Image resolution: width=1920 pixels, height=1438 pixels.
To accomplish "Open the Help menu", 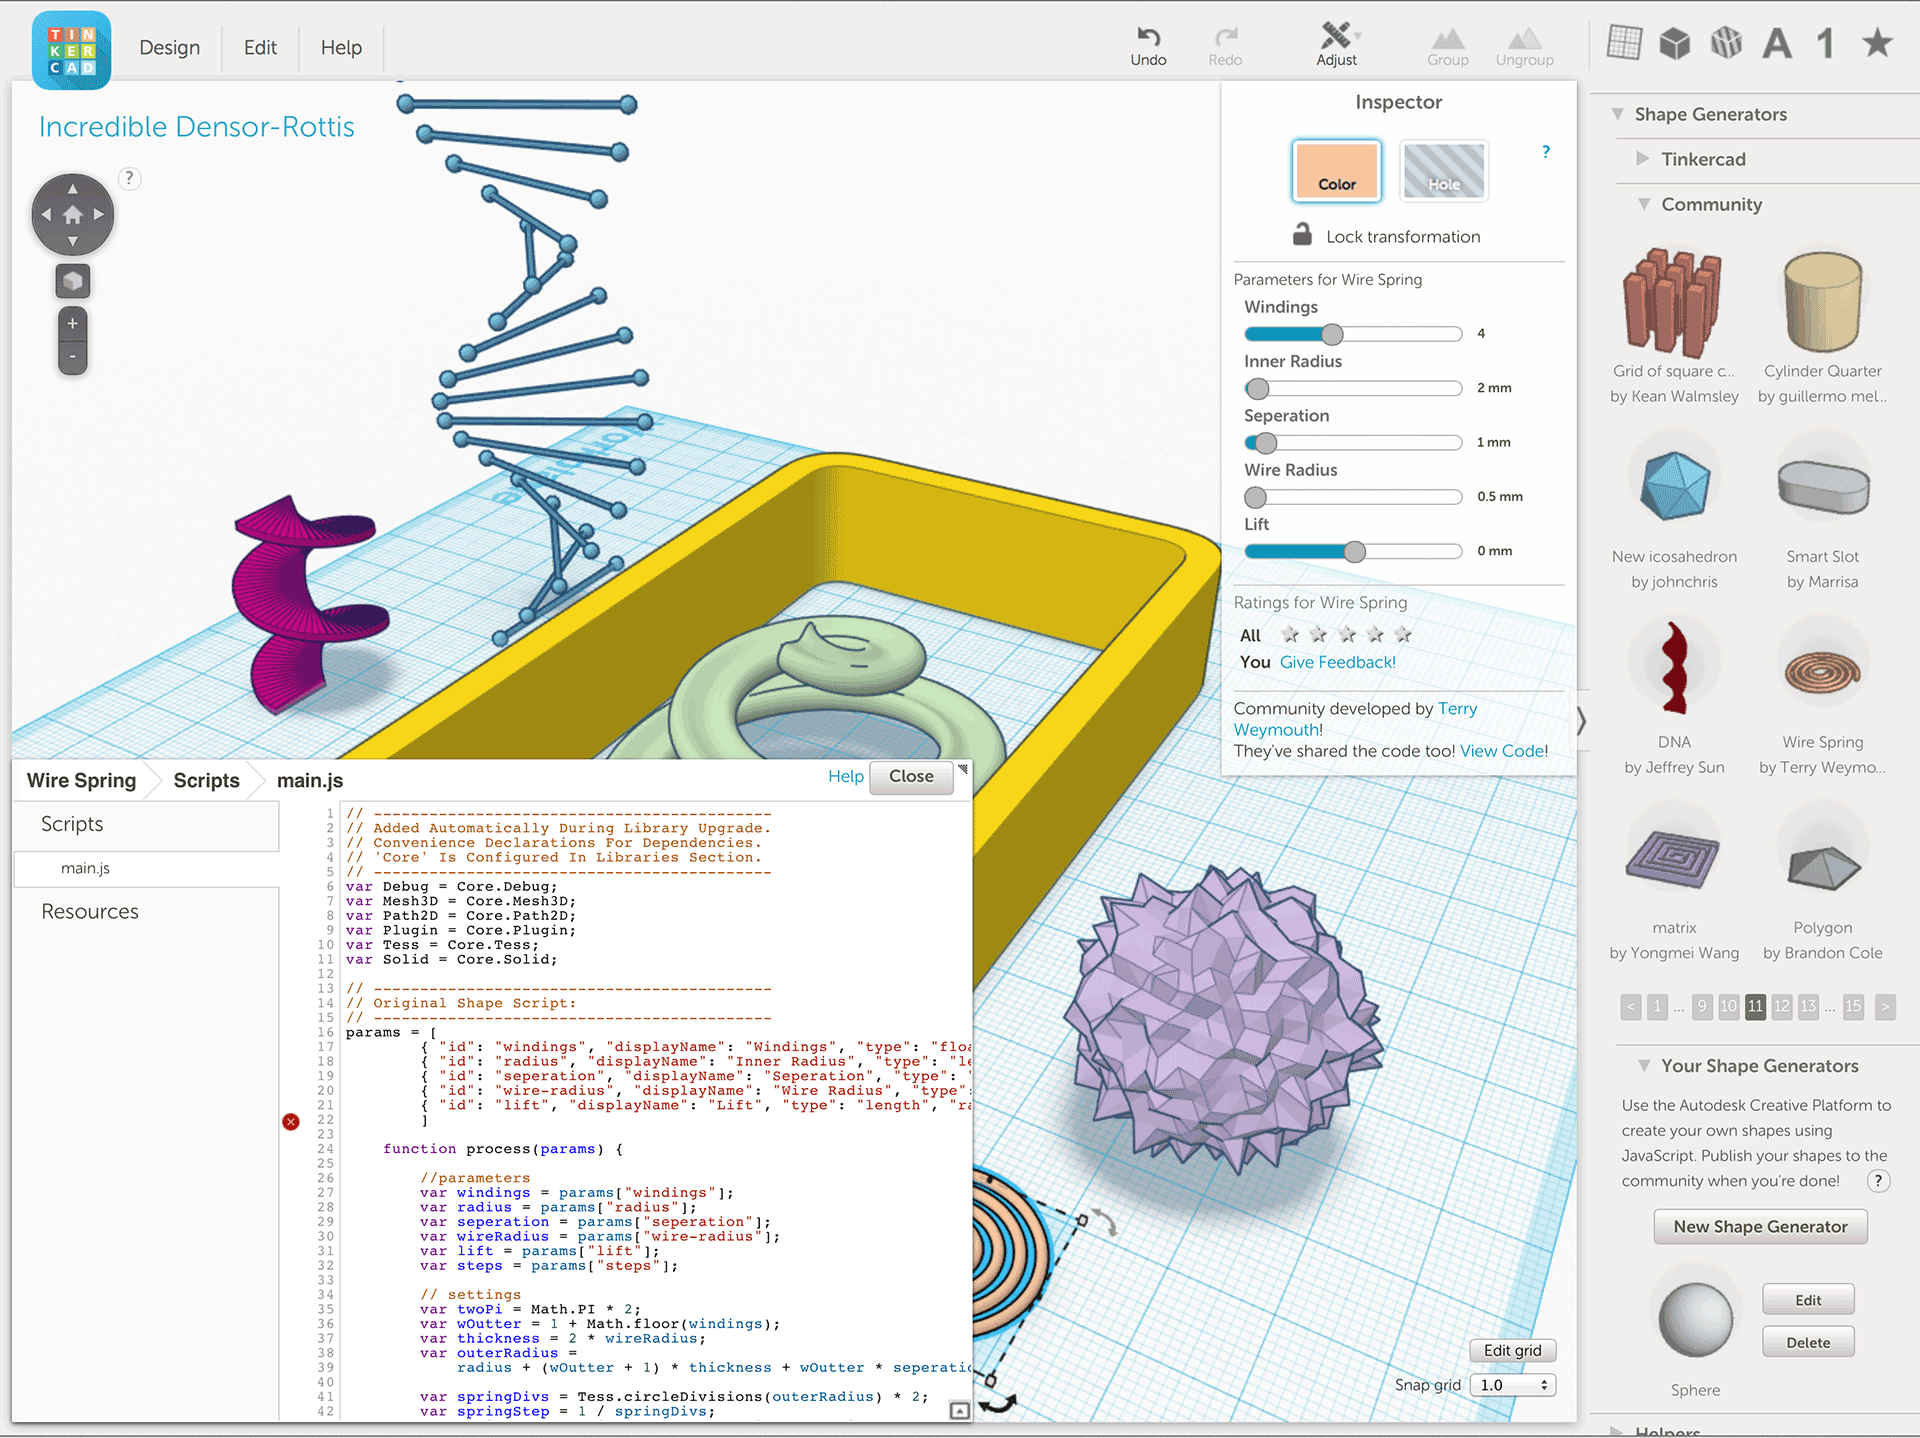I will coord(340,47).
